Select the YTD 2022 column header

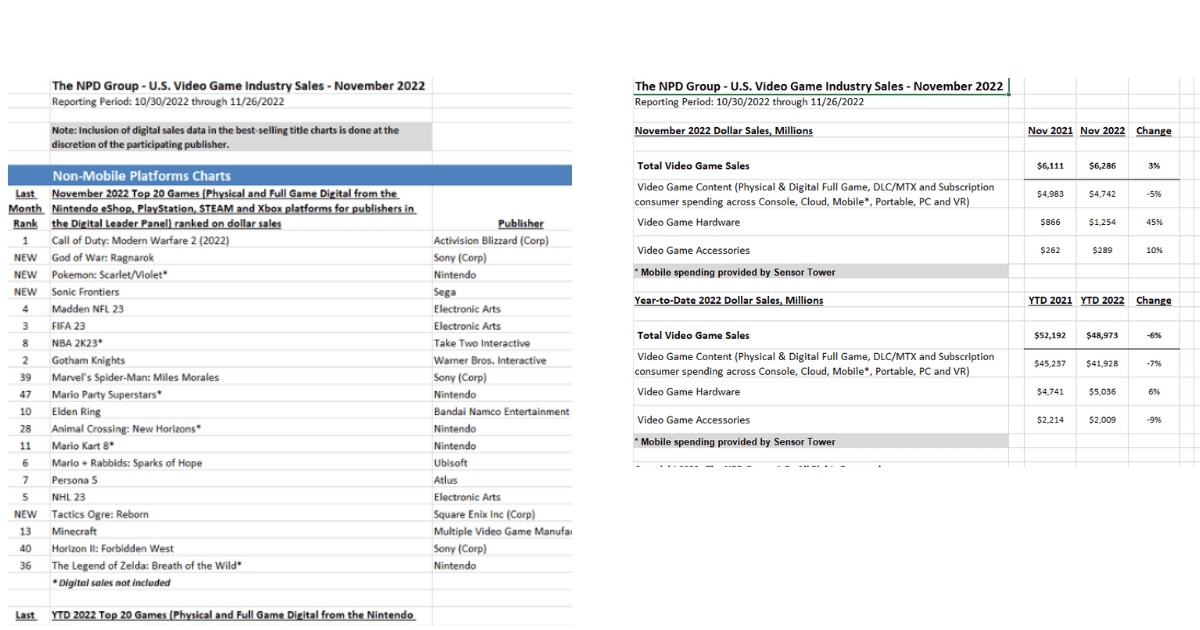(1102, 300)
